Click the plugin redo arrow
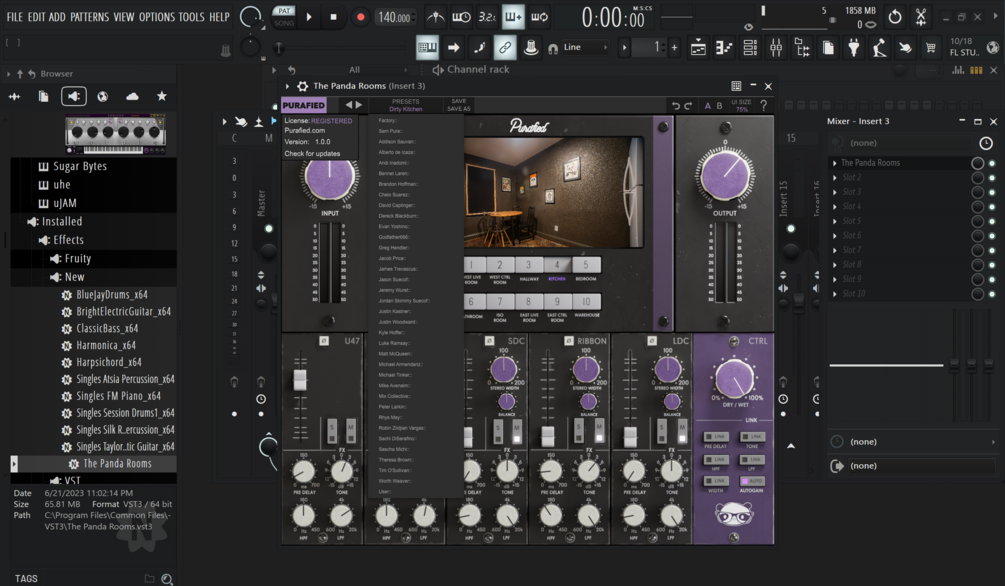 (x=688, y=106)
